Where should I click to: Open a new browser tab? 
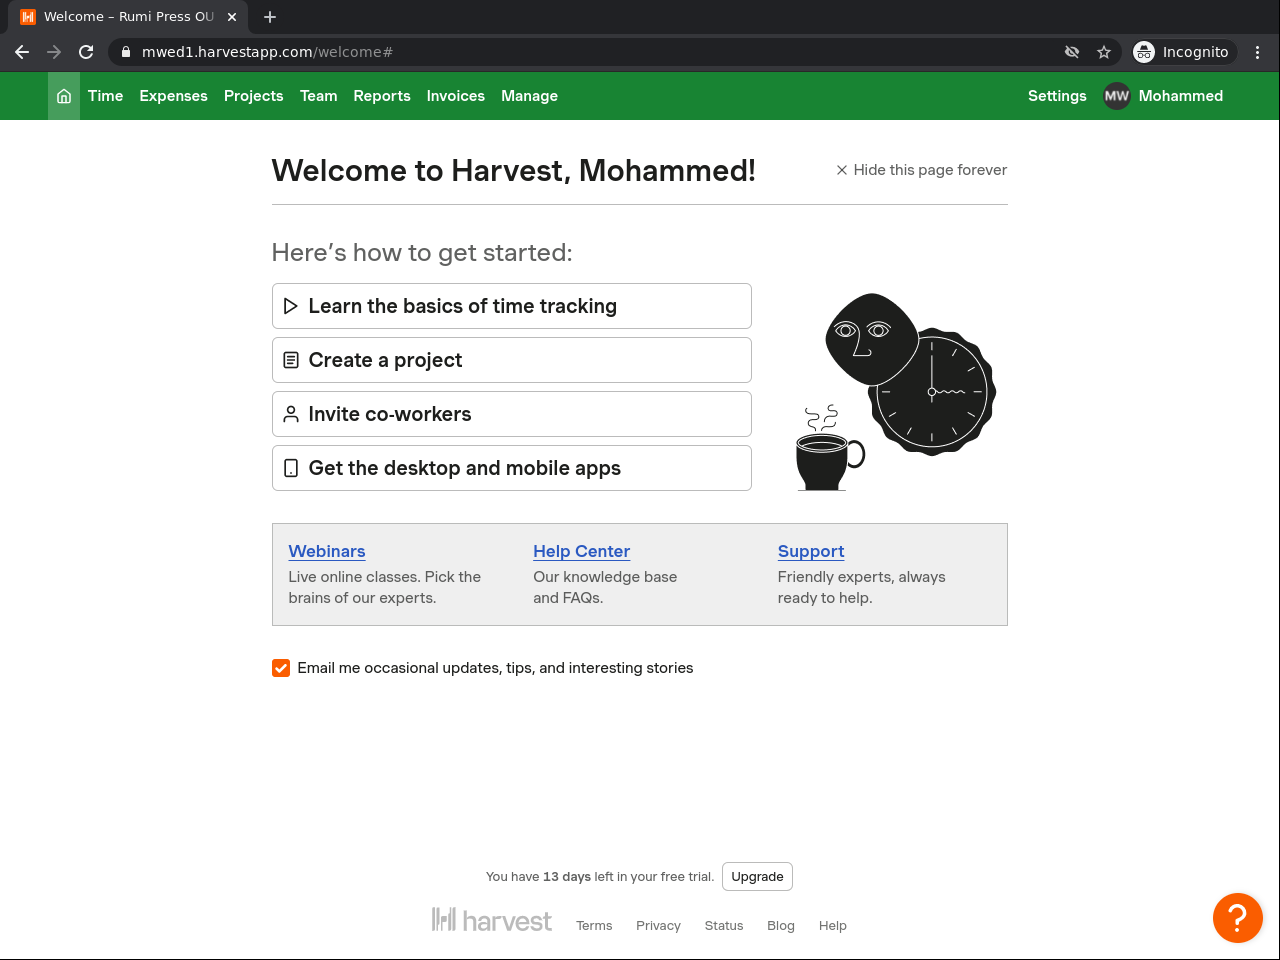[x=270, y=17]
